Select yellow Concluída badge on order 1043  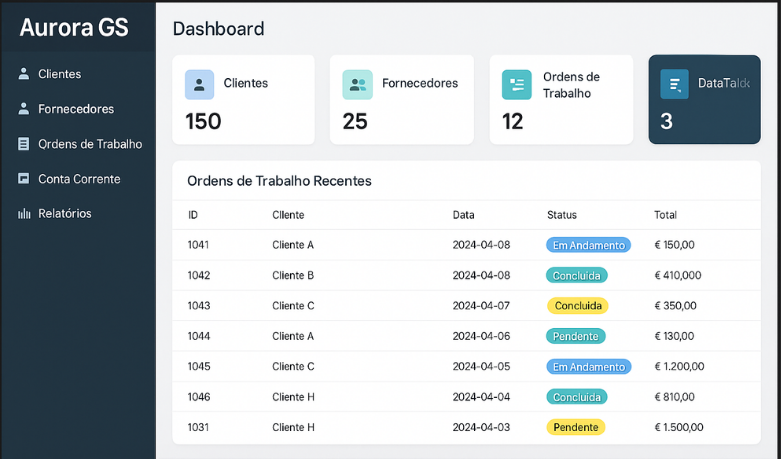click(577, 306)
